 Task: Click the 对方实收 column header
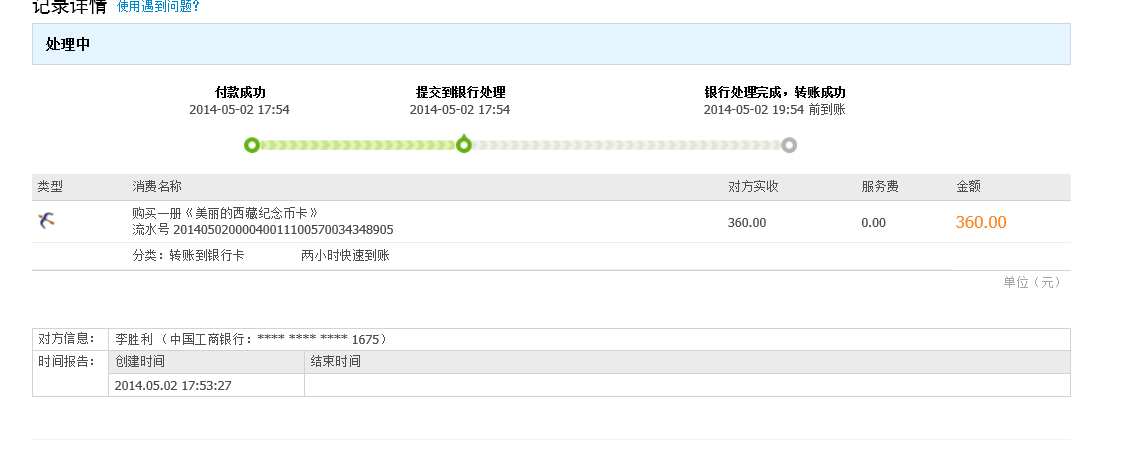pos(753,187)
